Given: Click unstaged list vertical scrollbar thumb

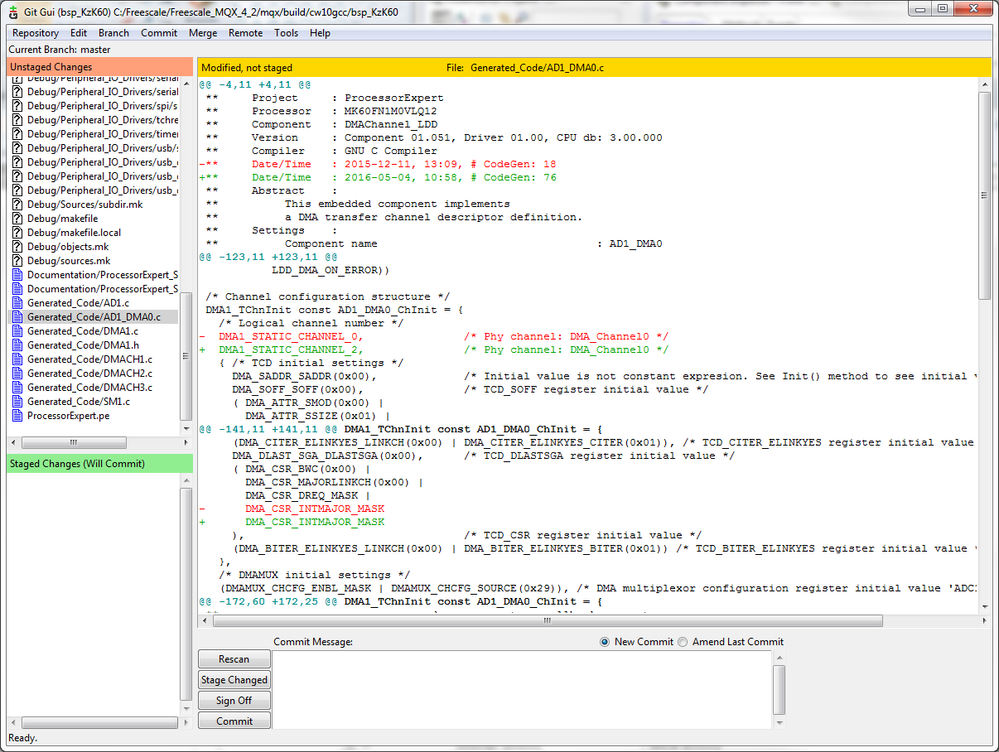Looking at the screenshot, I should coord(186,356).
